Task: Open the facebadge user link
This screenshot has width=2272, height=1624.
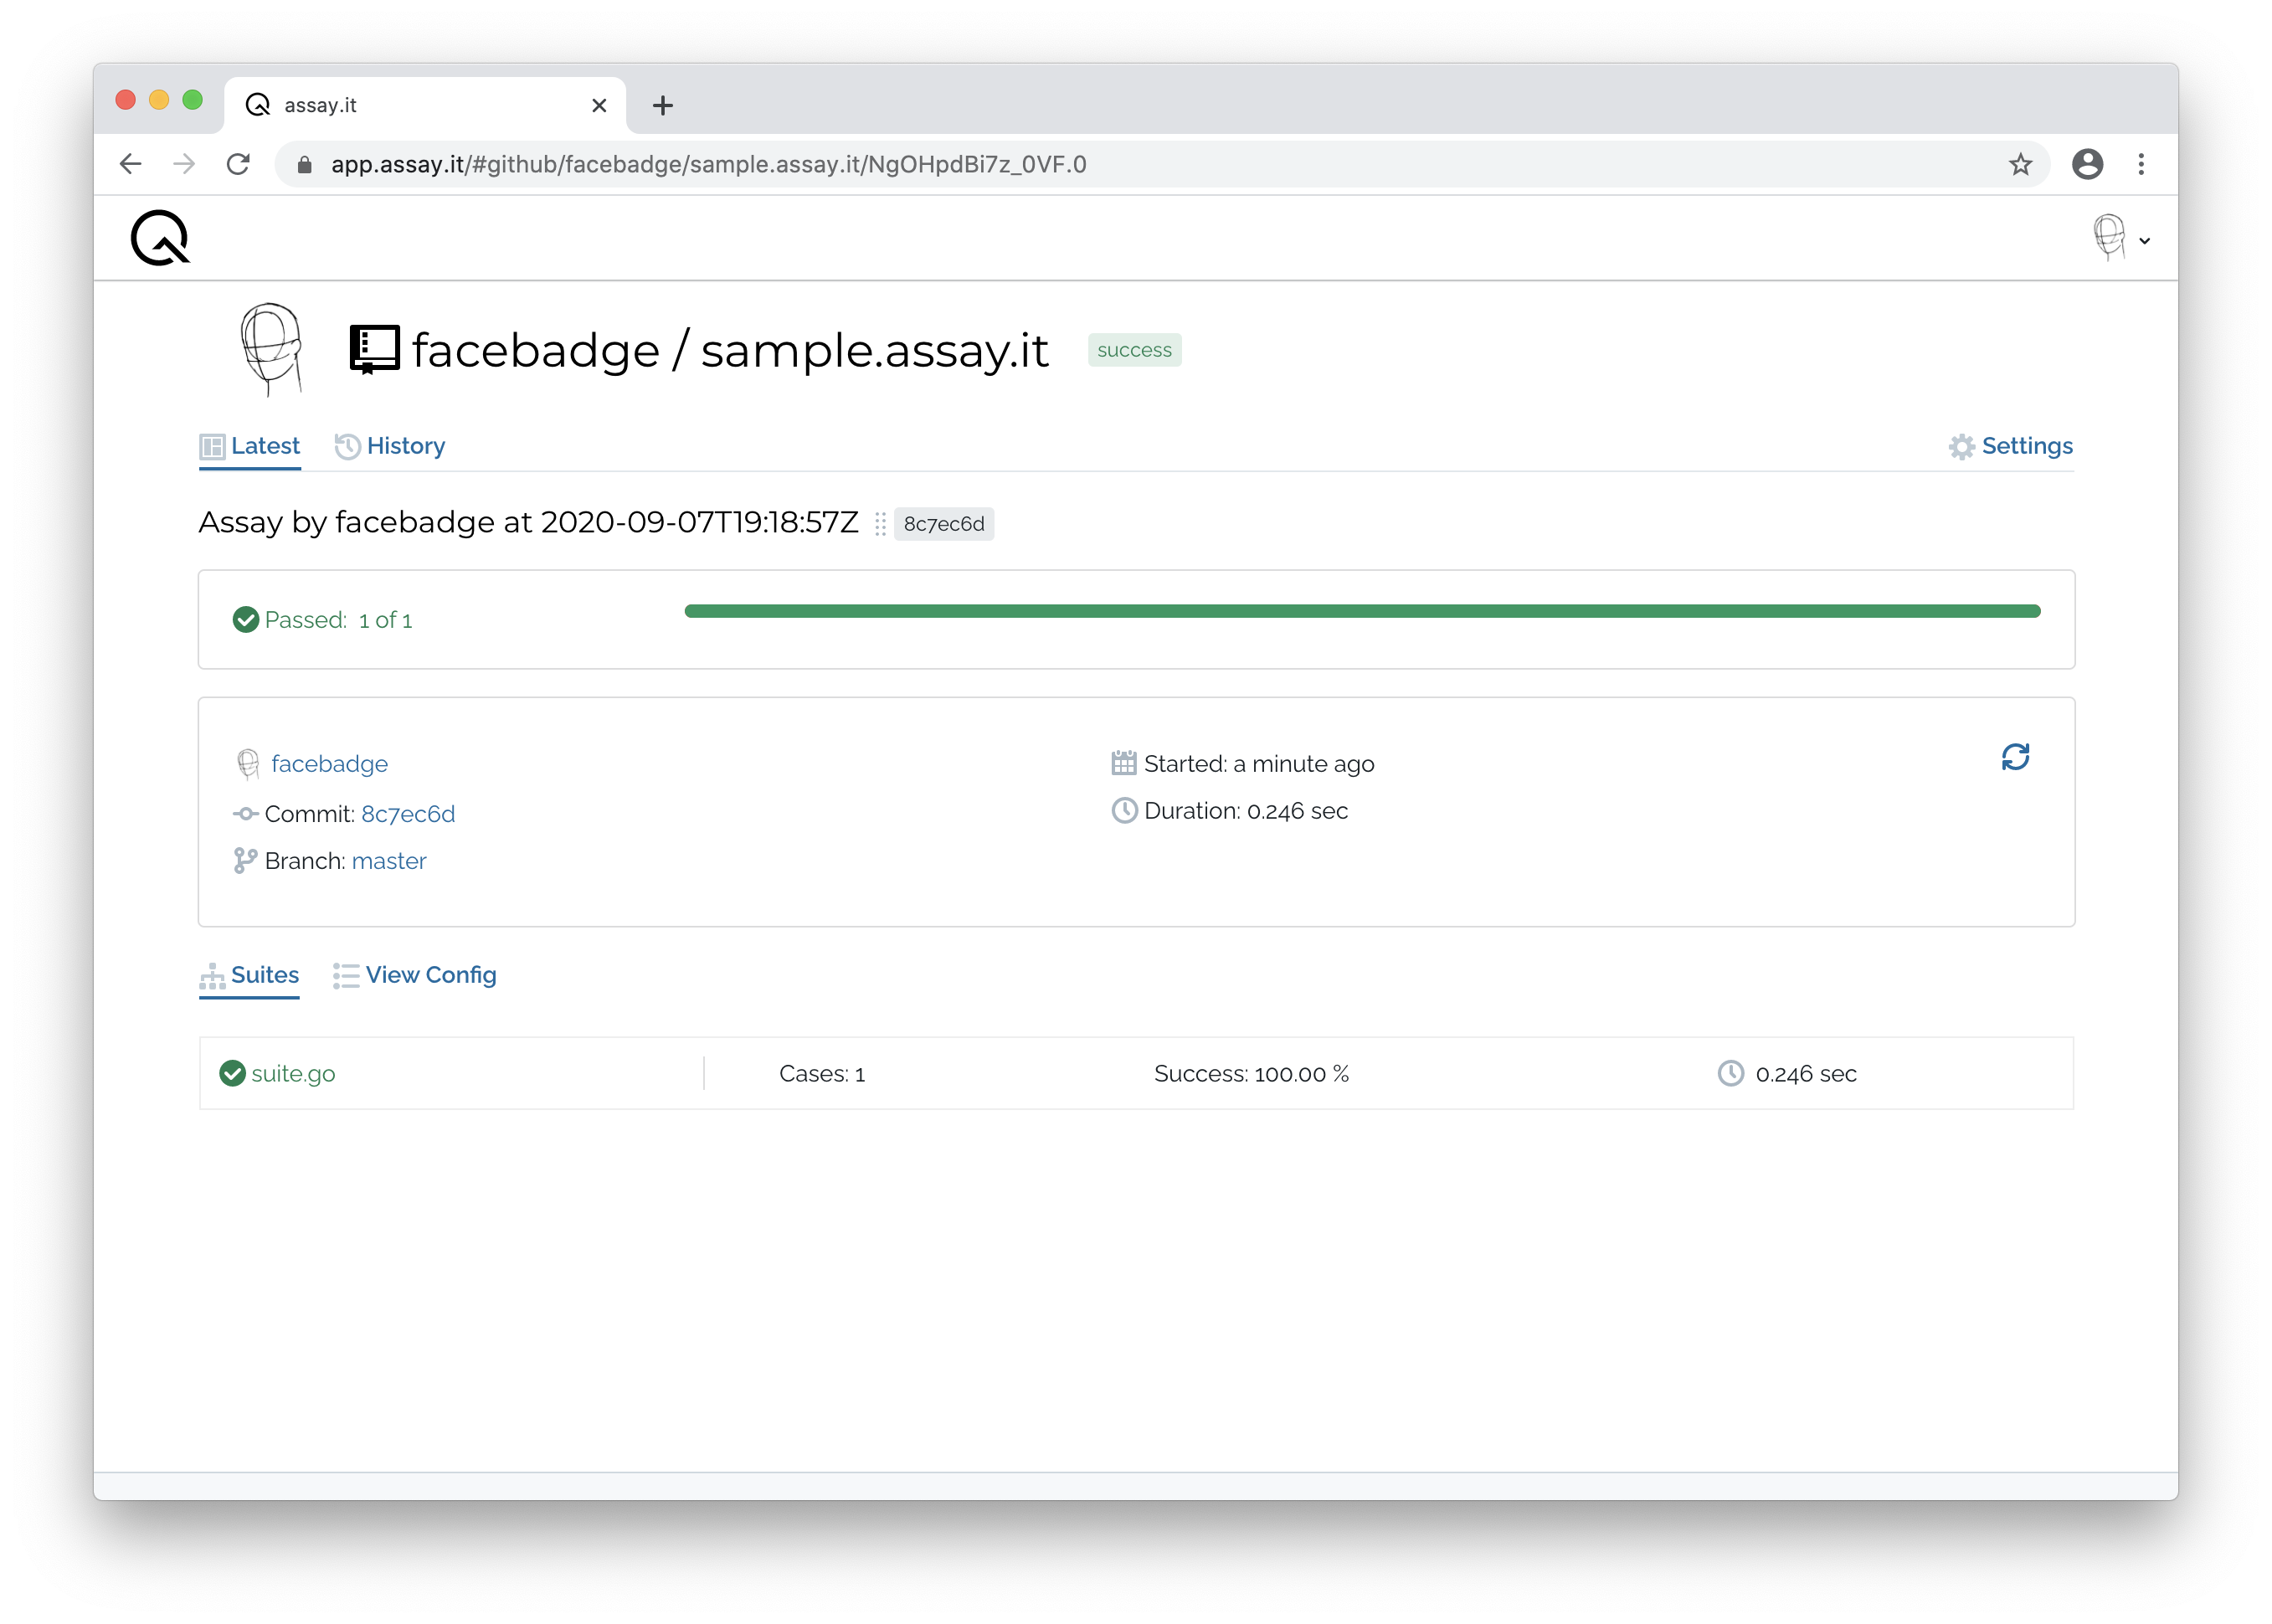Action: (329, 764)
